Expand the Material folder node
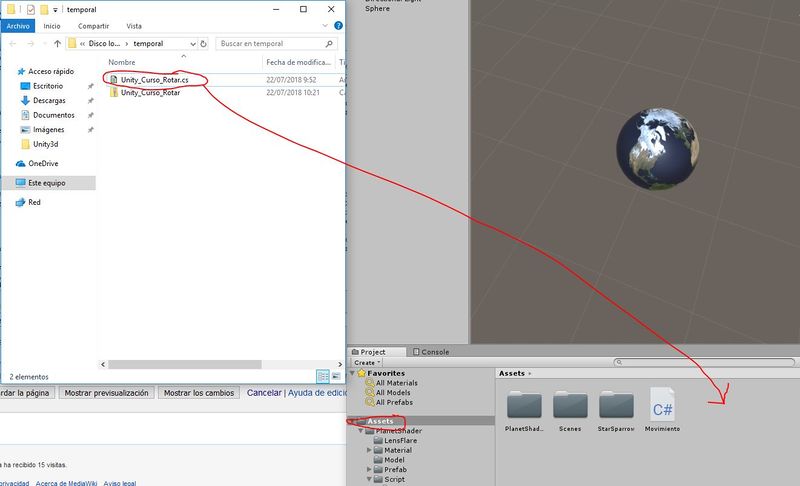Image resolution: width=800 pixels, height=486 pixels. point(369,450)
